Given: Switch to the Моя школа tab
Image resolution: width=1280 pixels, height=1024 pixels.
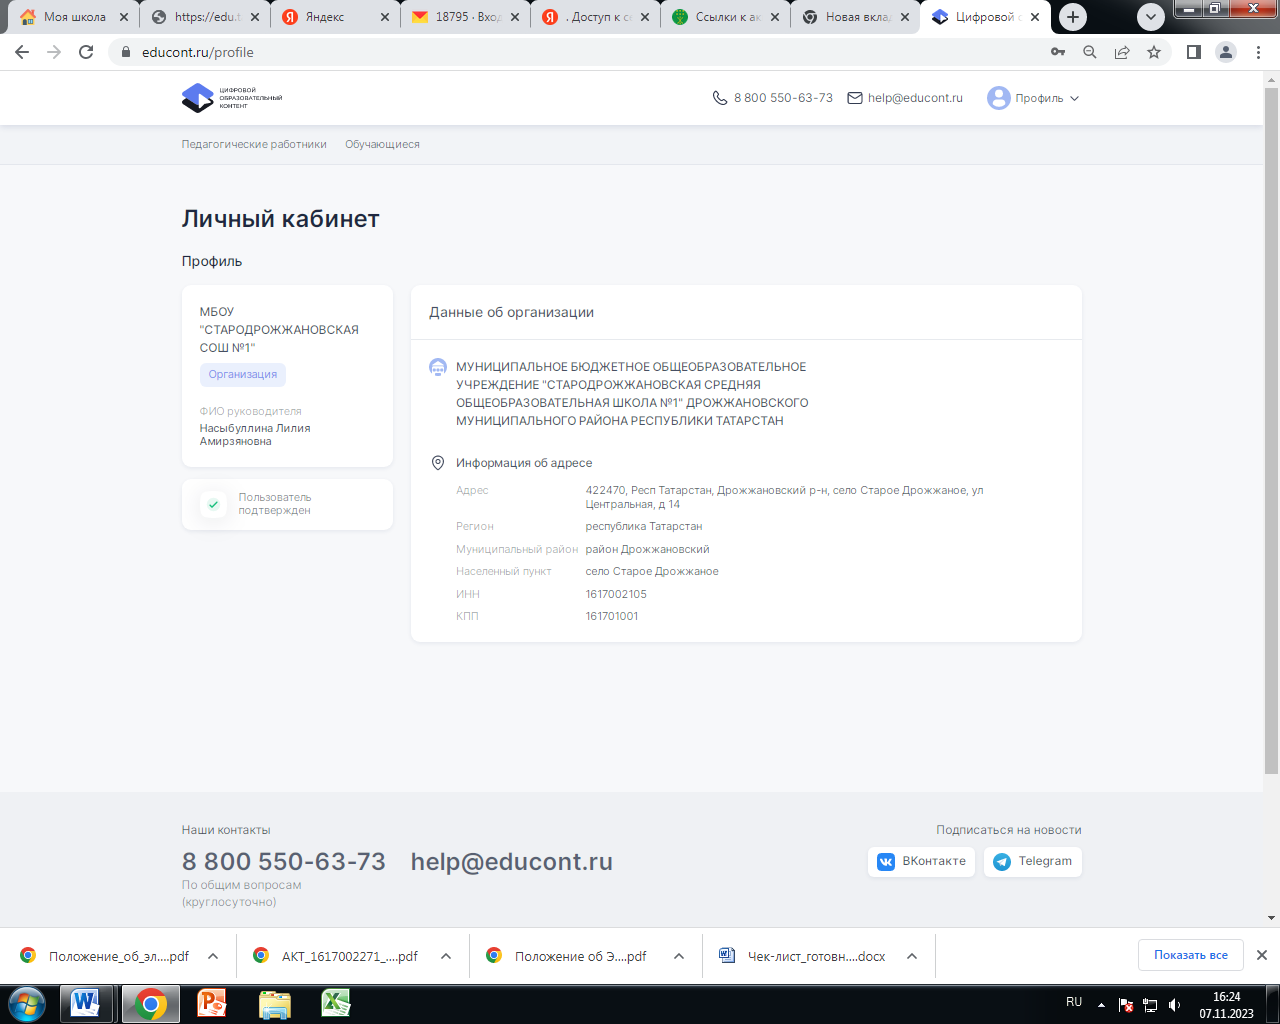Looking at the screenshot, I should [70, 17].
